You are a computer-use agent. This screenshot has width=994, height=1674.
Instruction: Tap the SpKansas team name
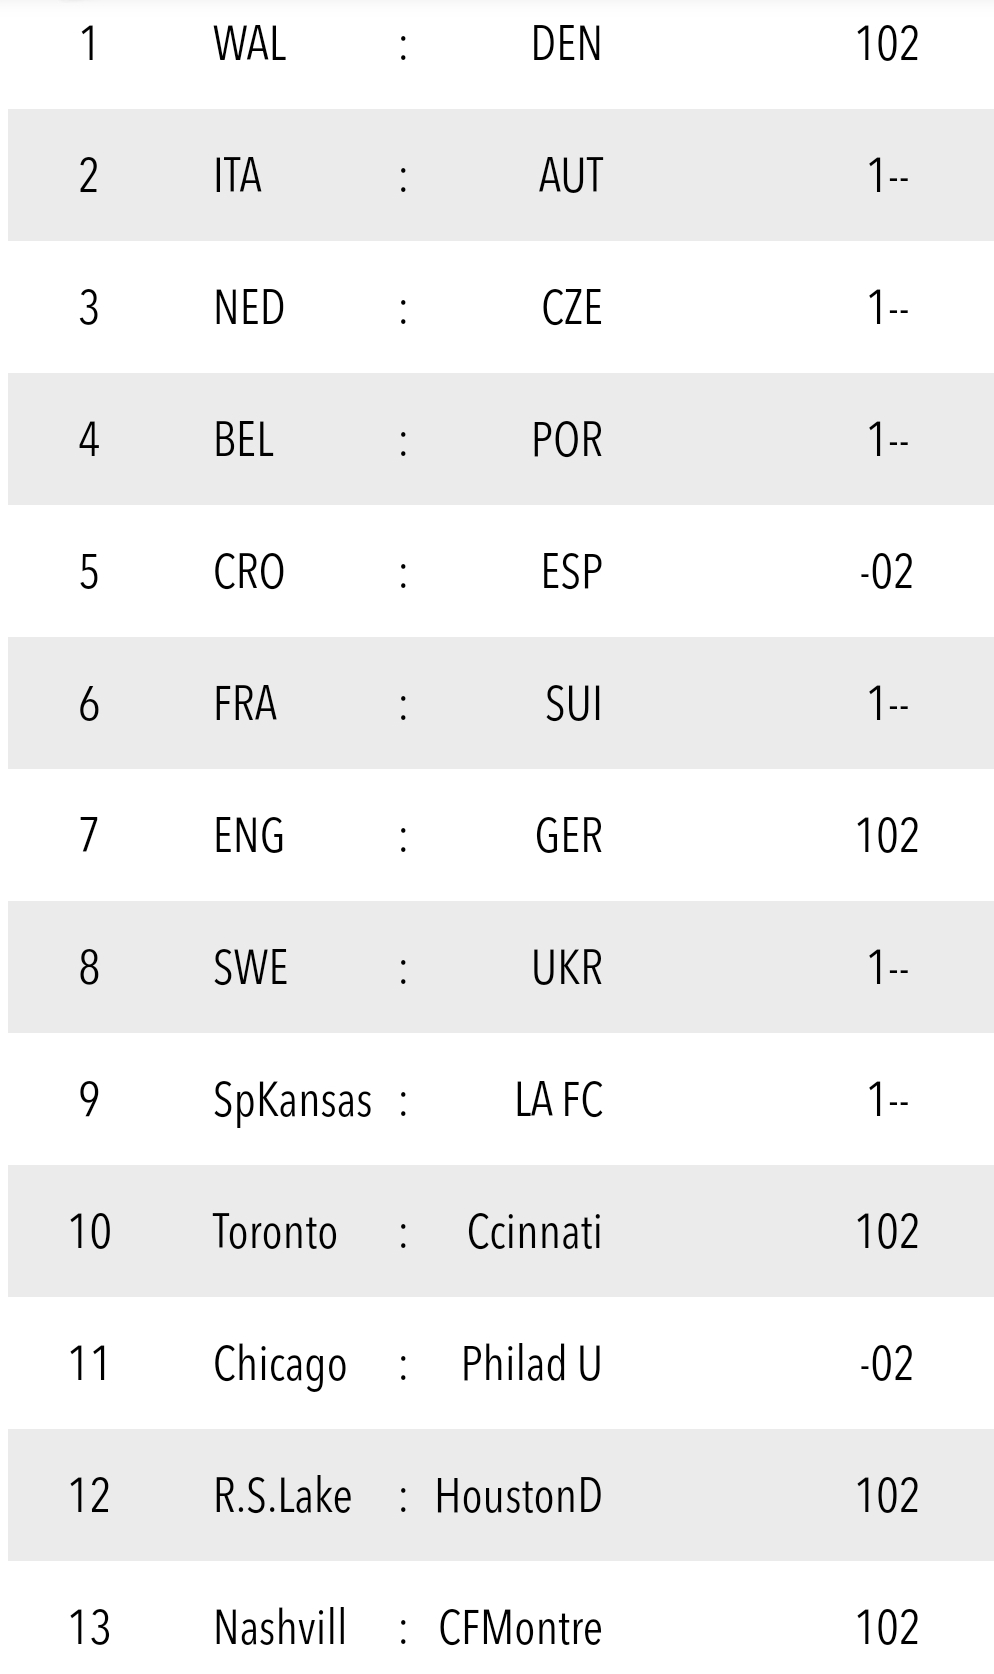coord(293,1101)
